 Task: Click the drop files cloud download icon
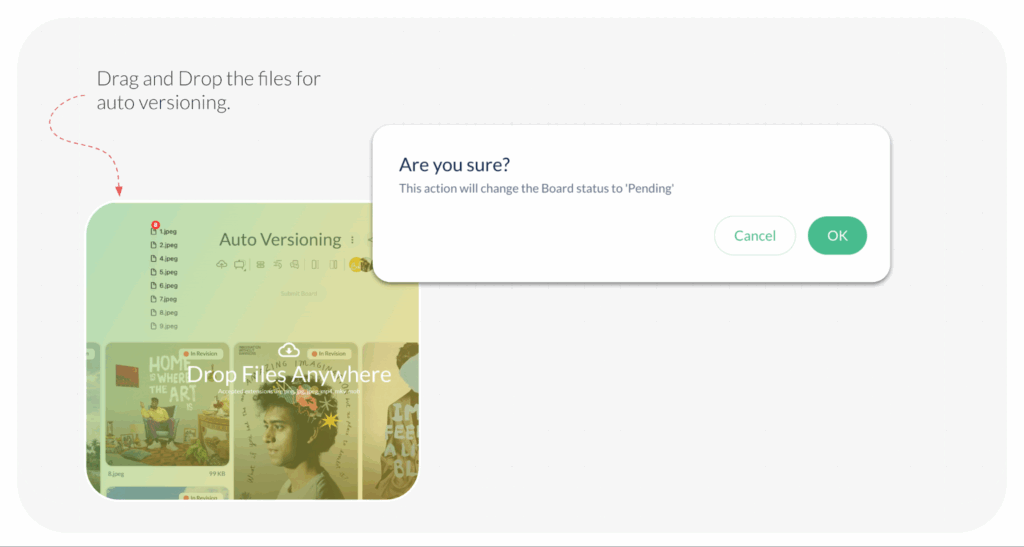point(289,350)
